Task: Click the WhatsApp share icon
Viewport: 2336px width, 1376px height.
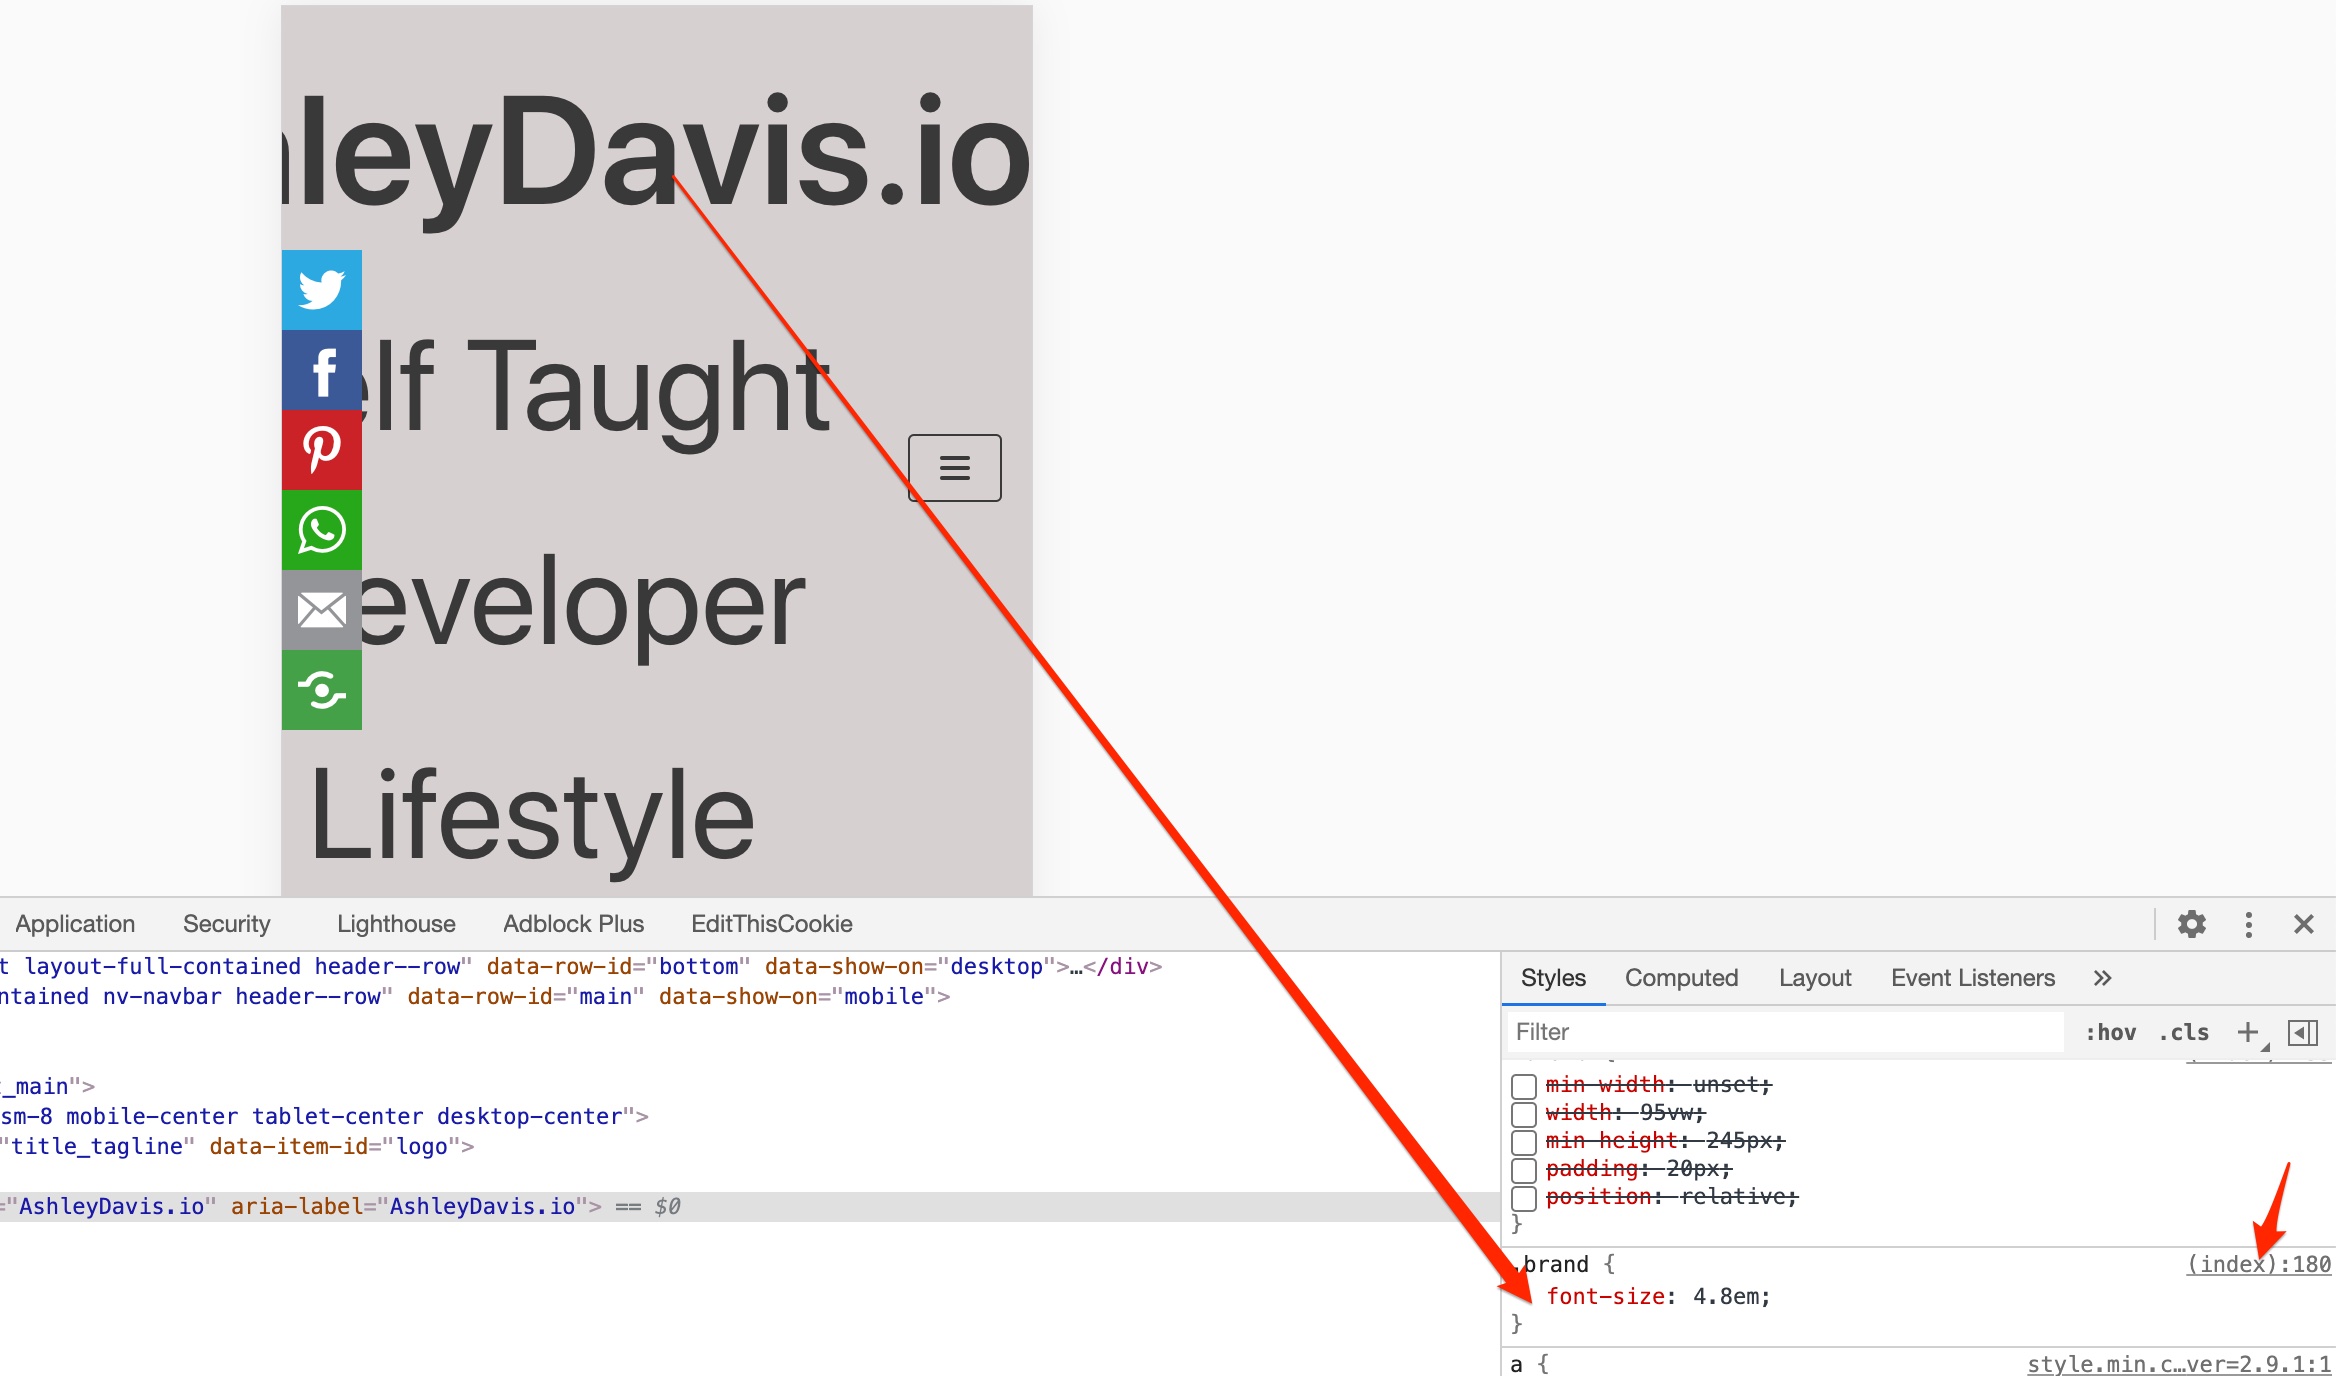Action: click(x=321, y=530)
